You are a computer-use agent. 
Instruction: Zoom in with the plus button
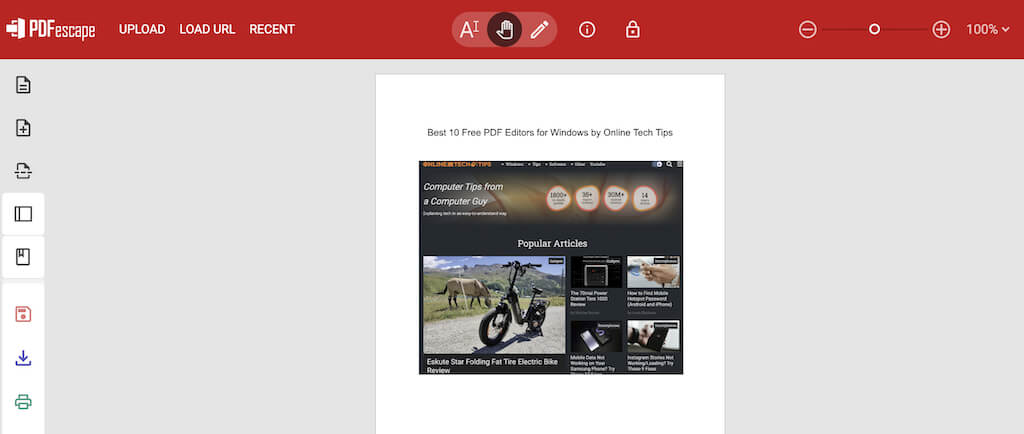(941, 29)
